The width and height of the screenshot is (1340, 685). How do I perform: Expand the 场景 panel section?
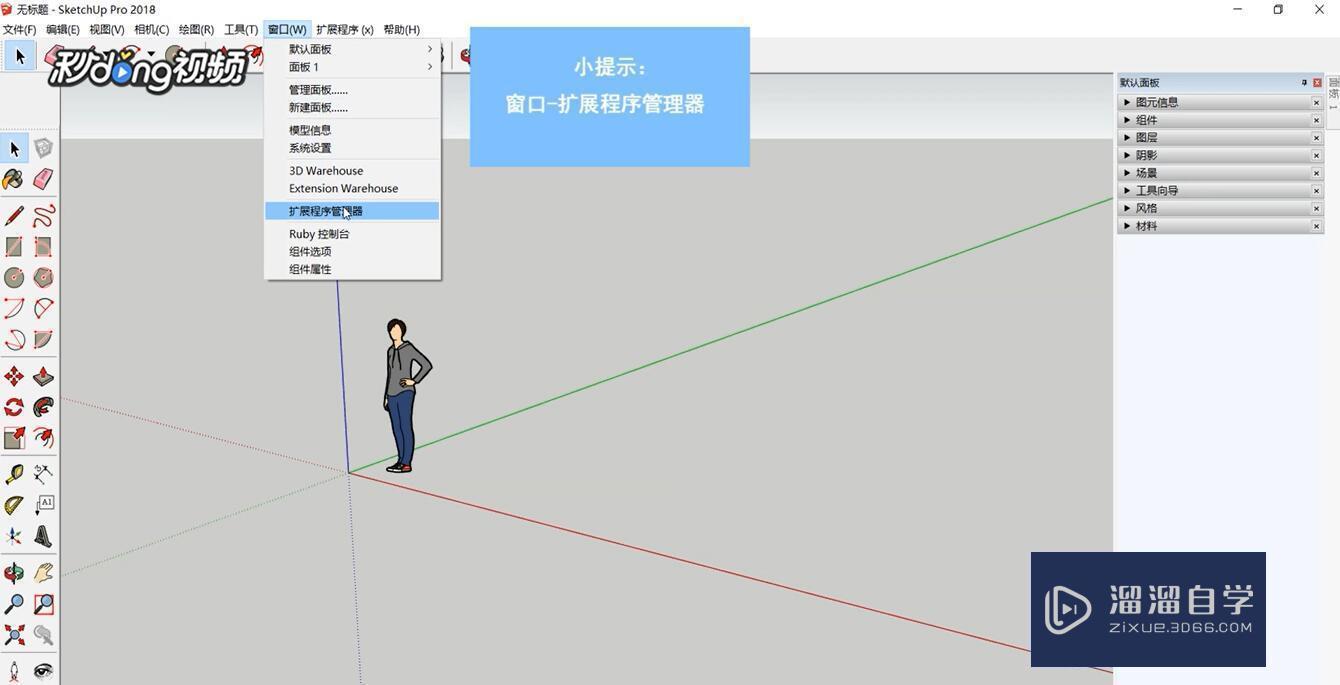click(x=1127, y=173)
